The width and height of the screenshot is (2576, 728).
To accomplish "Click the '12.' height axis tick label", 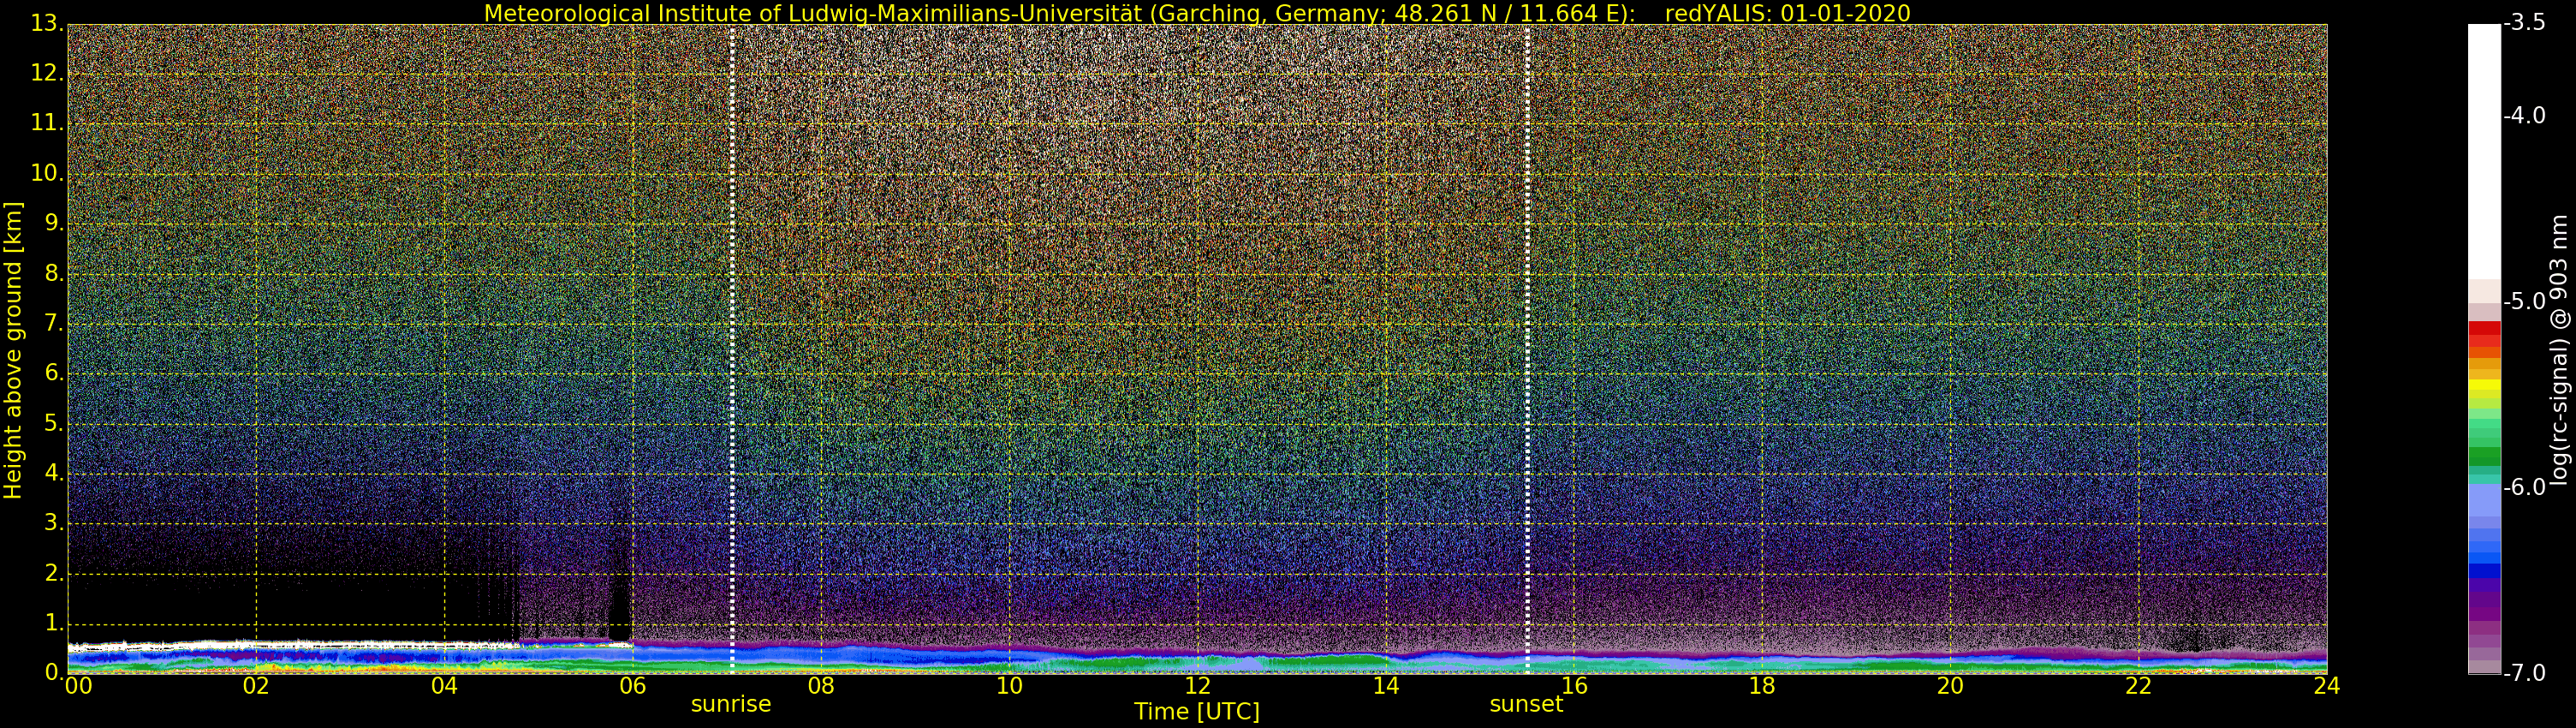I will point(49,73).
